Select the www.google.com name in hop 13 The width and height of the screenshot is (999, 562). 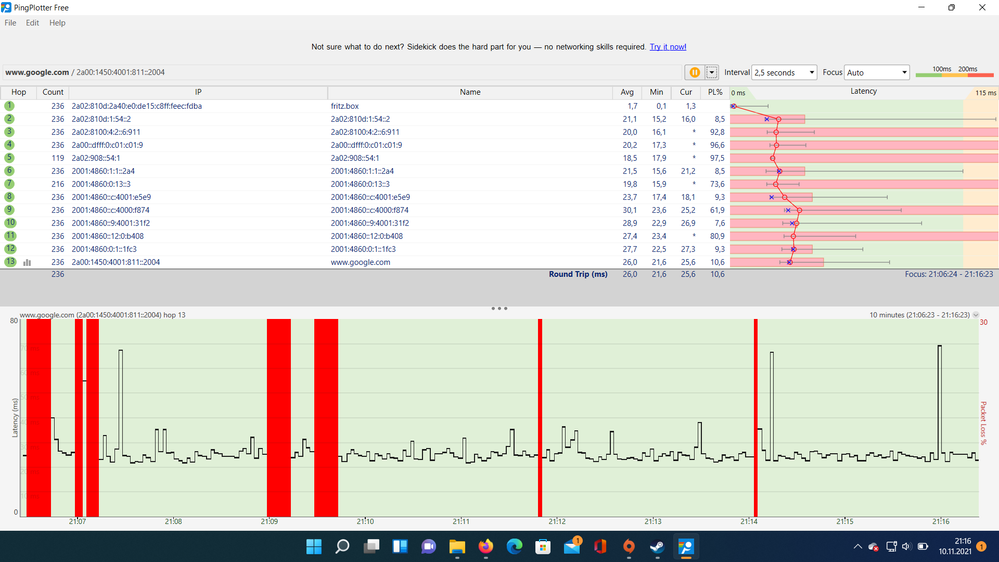(361, 262)
